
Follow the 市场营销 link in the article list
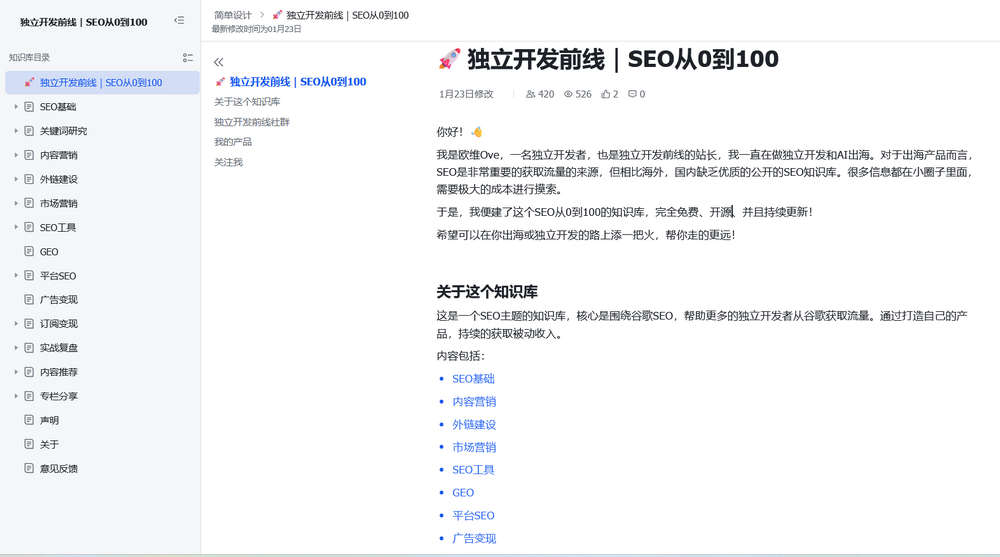(474, 447)
